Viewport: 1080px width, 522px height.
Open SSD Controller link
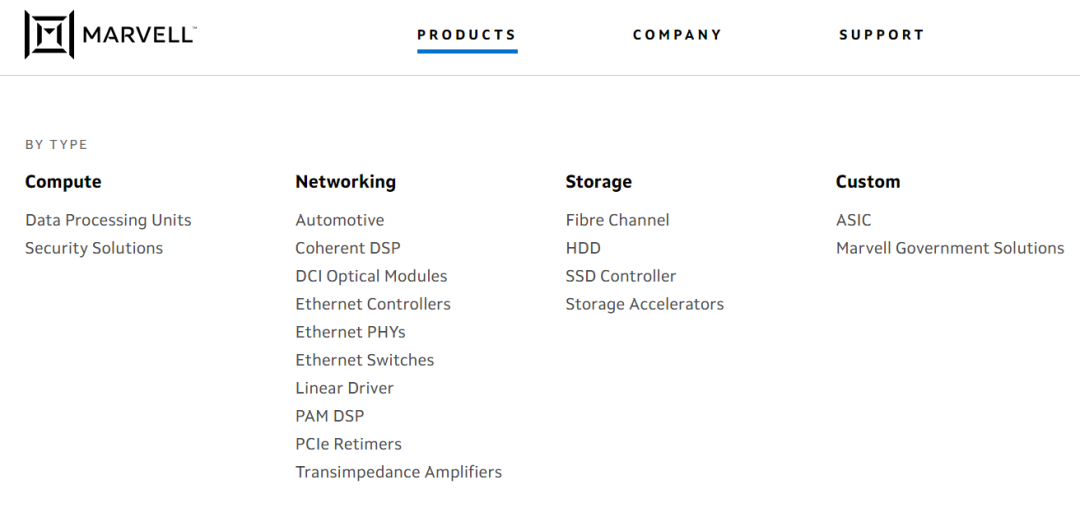621,276
